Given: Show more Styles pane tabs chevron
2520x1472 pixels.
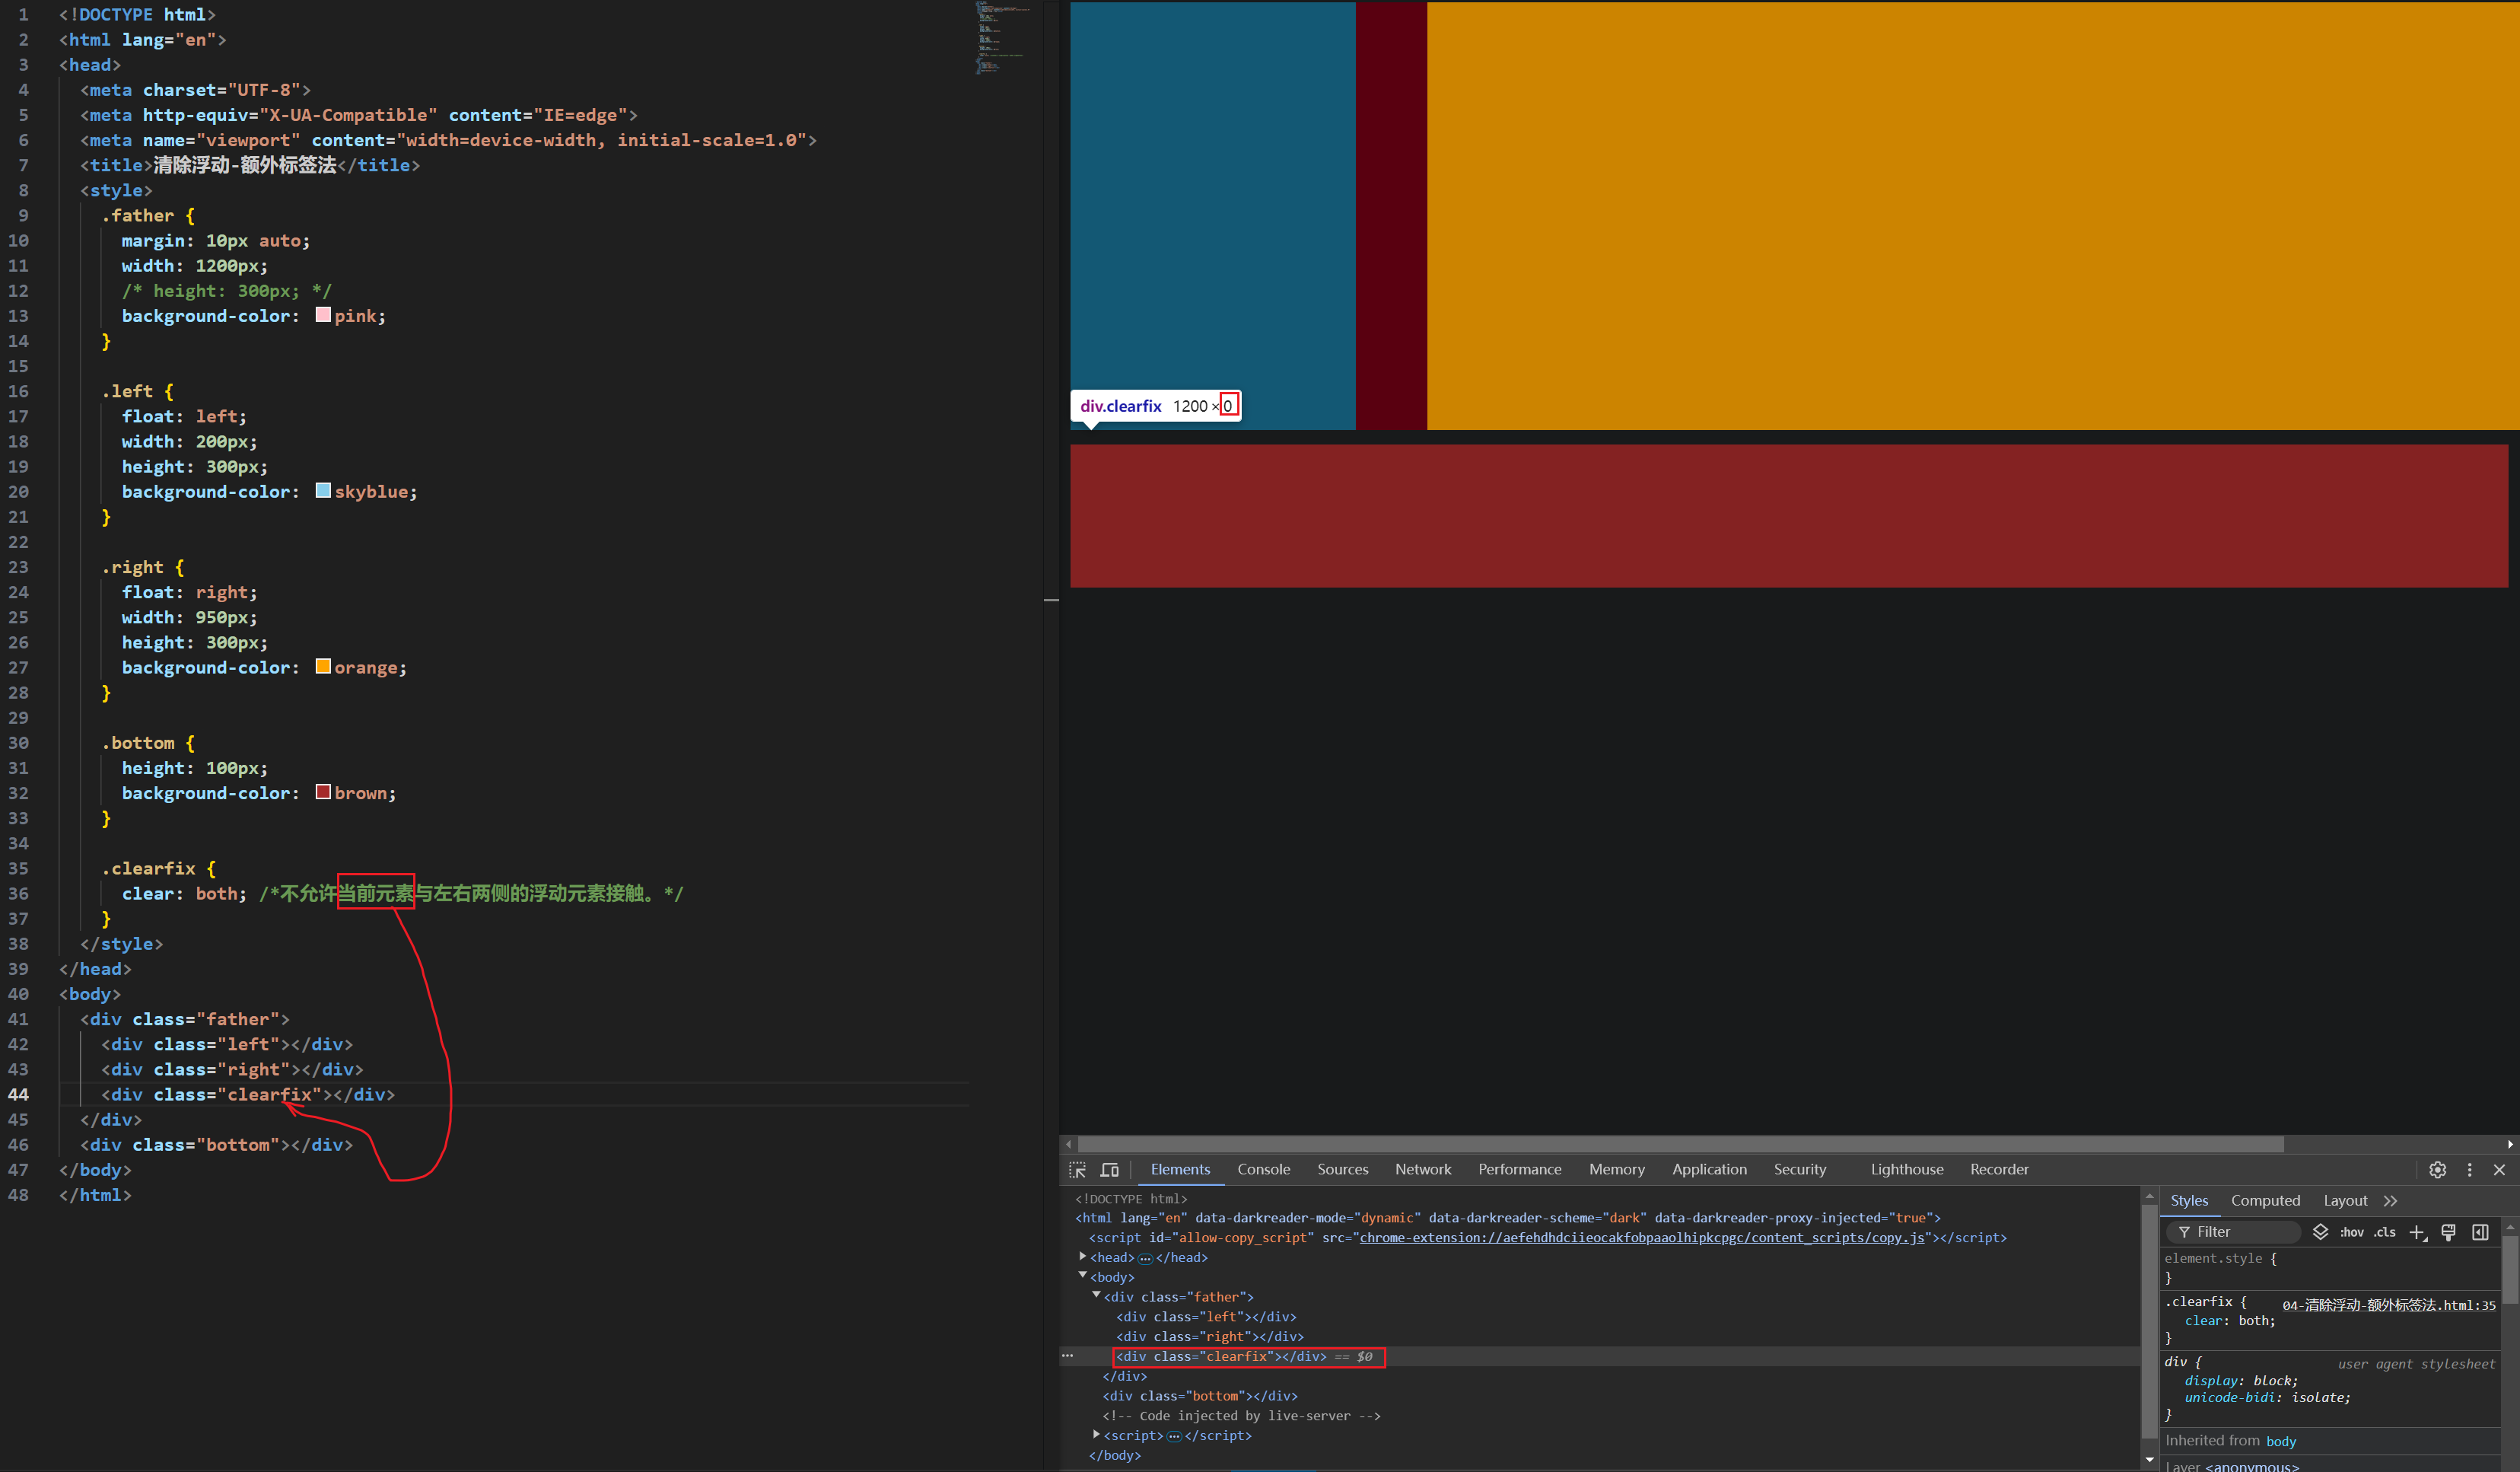Looking at the screenshot, I should [x=2390, y=1201].
